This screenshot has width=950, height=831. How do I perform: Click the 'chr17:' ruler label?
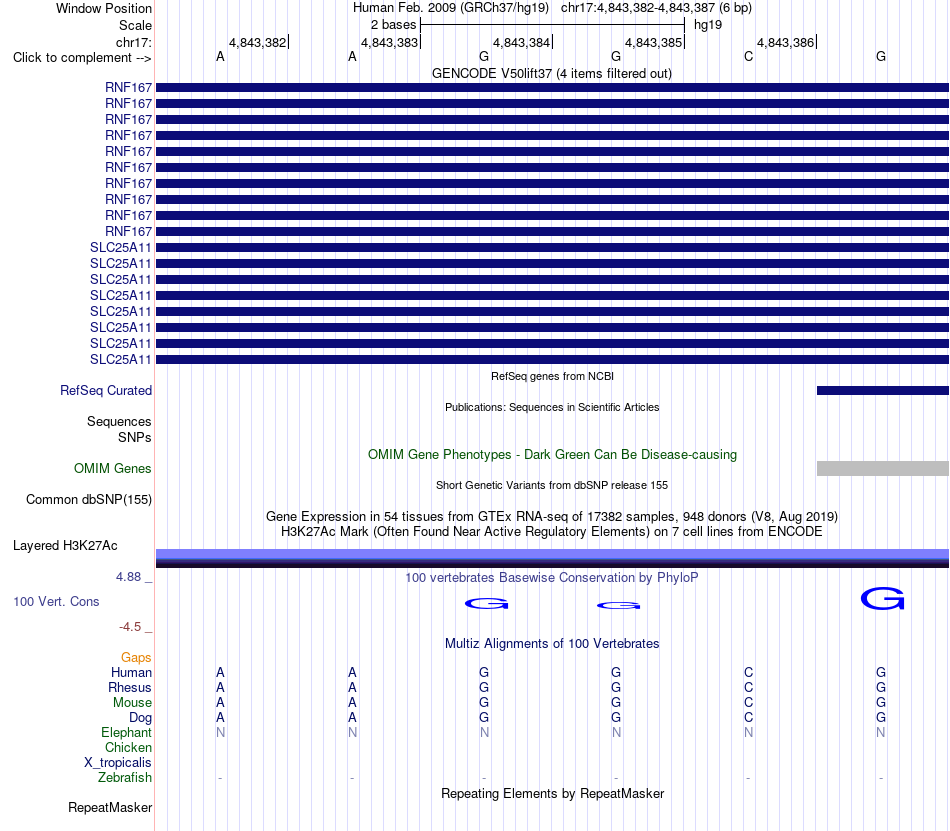(133, 42)
